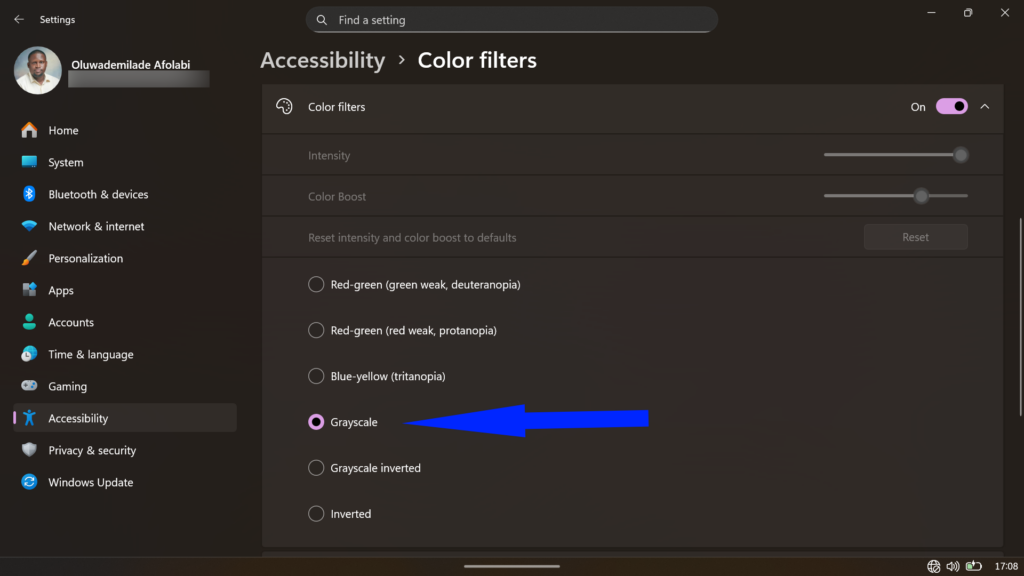Select the Inverted color filter
This screenshot has height=576, width=1024.
click(x=316, y=513)
